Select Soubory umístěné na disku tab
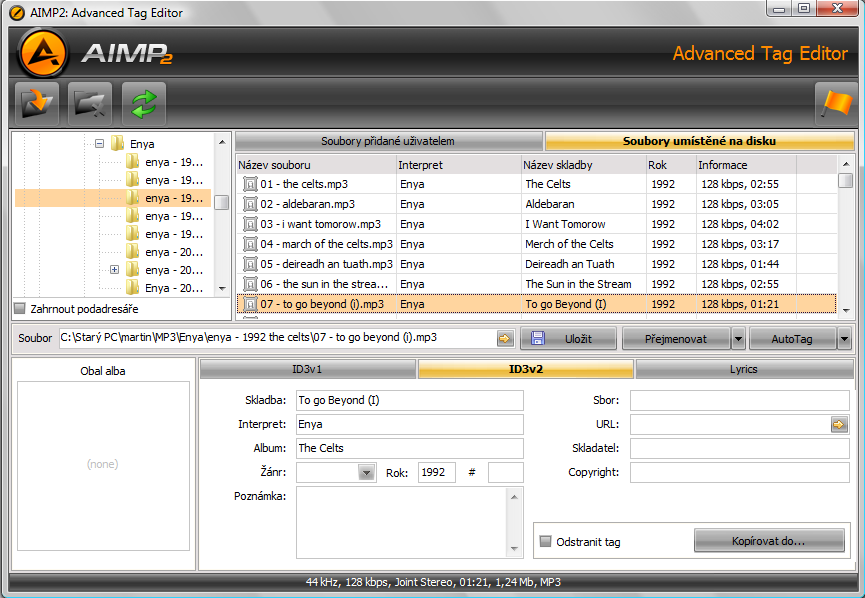This screenshot has height=598, width=865. [x=699, y=141]
